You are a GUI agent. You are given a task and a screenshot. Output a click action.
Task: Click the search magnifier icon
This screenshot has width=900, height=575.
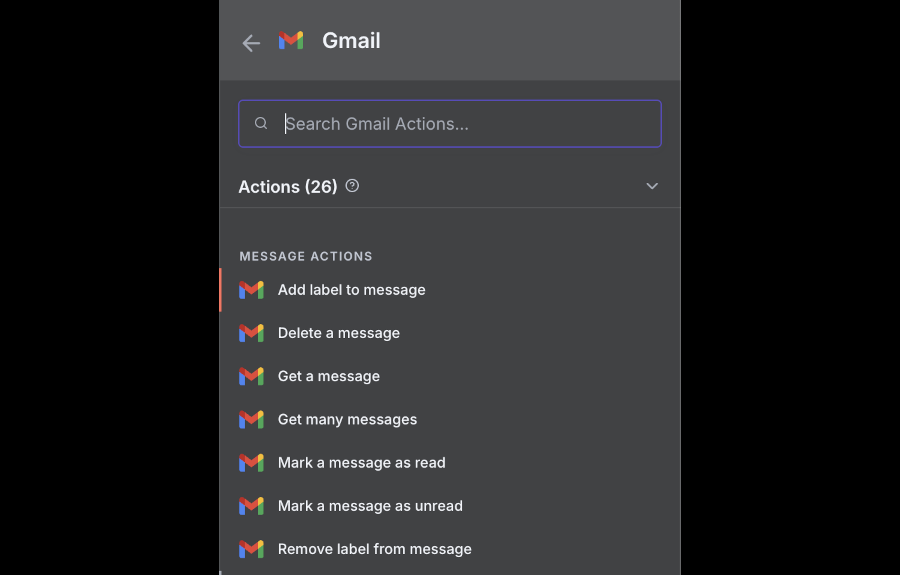pos(261,123)
